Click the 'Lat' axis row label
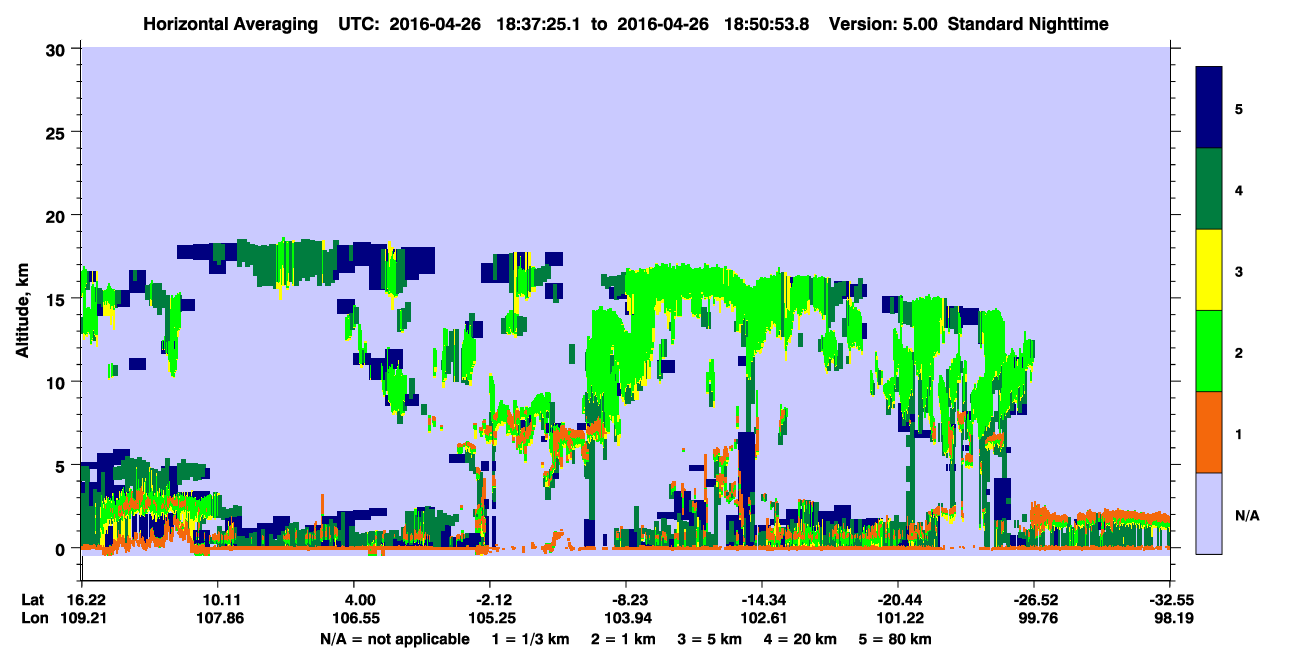 [32, 599]
